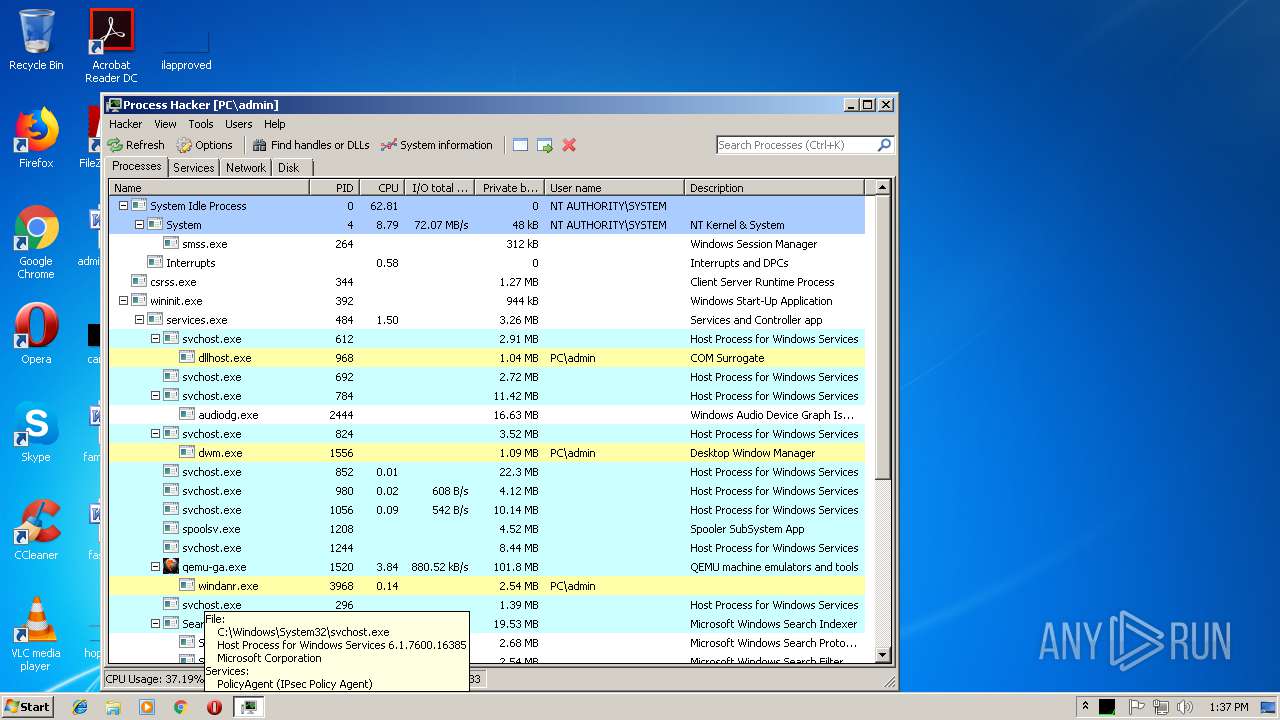Screen dimensions: 1280x720
Task: Sort by Private bytes column header
Action: 509,188
